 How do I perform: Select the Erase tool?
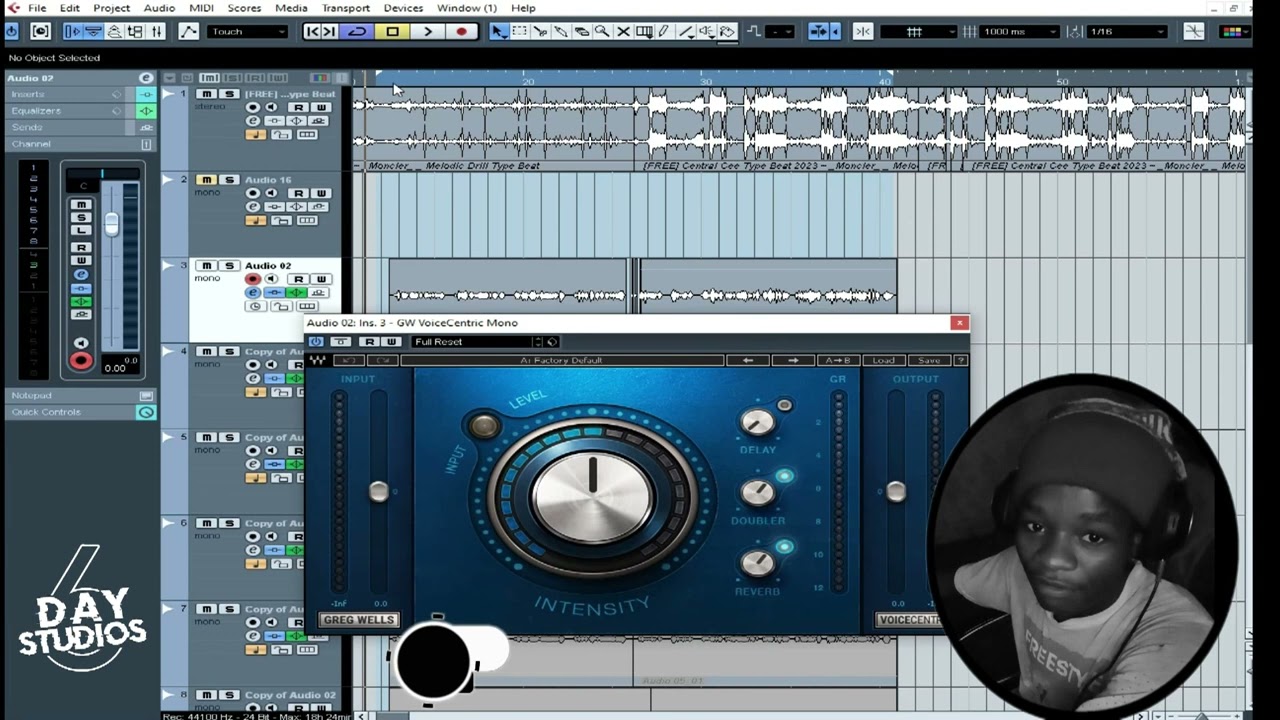[581, 32]
